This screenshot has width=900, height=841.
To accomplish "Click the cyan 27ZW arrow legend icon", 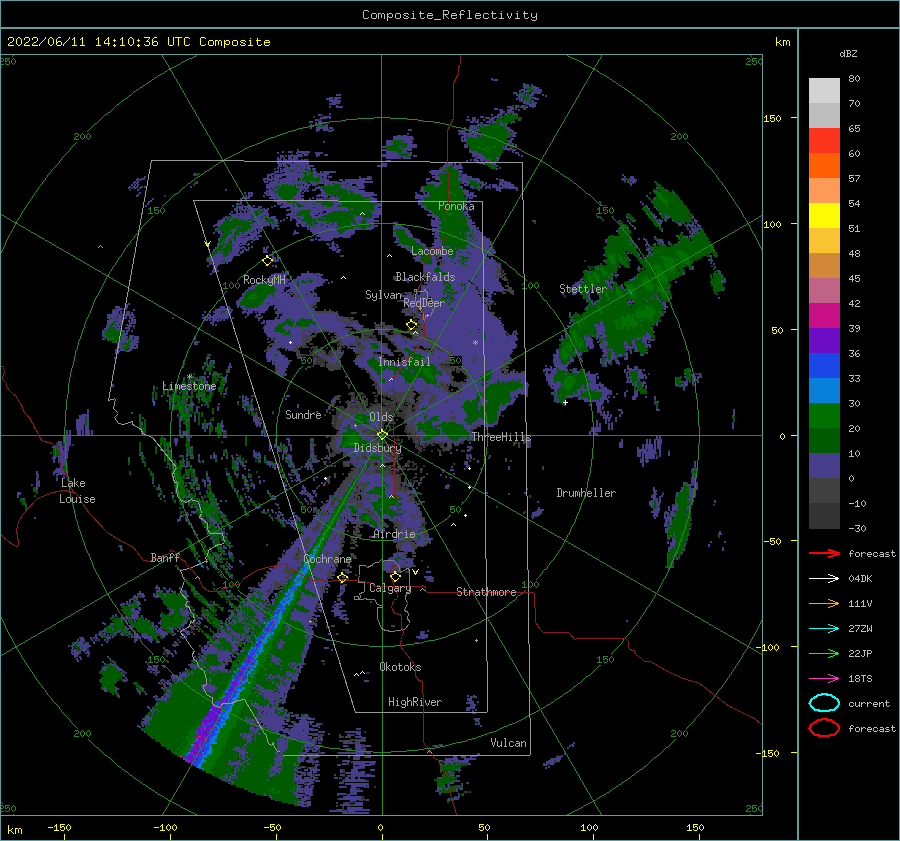I will (x=824, y=629).
